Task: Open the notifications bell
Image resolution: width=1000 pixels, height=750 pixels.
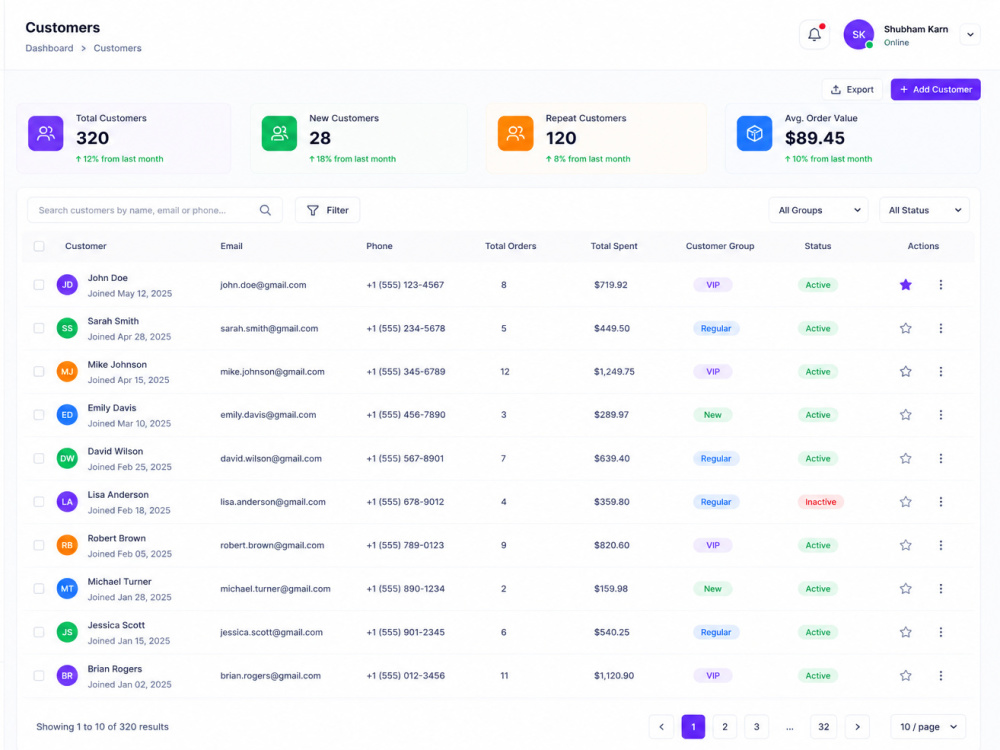Action: 814,34
